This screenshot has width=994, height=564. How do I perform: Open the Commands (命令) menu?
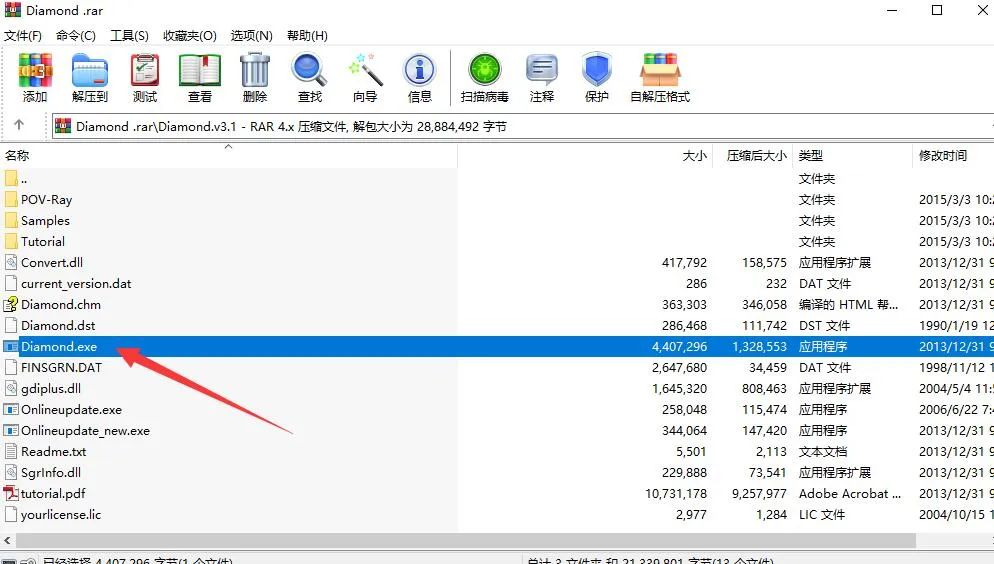point(75,35)
